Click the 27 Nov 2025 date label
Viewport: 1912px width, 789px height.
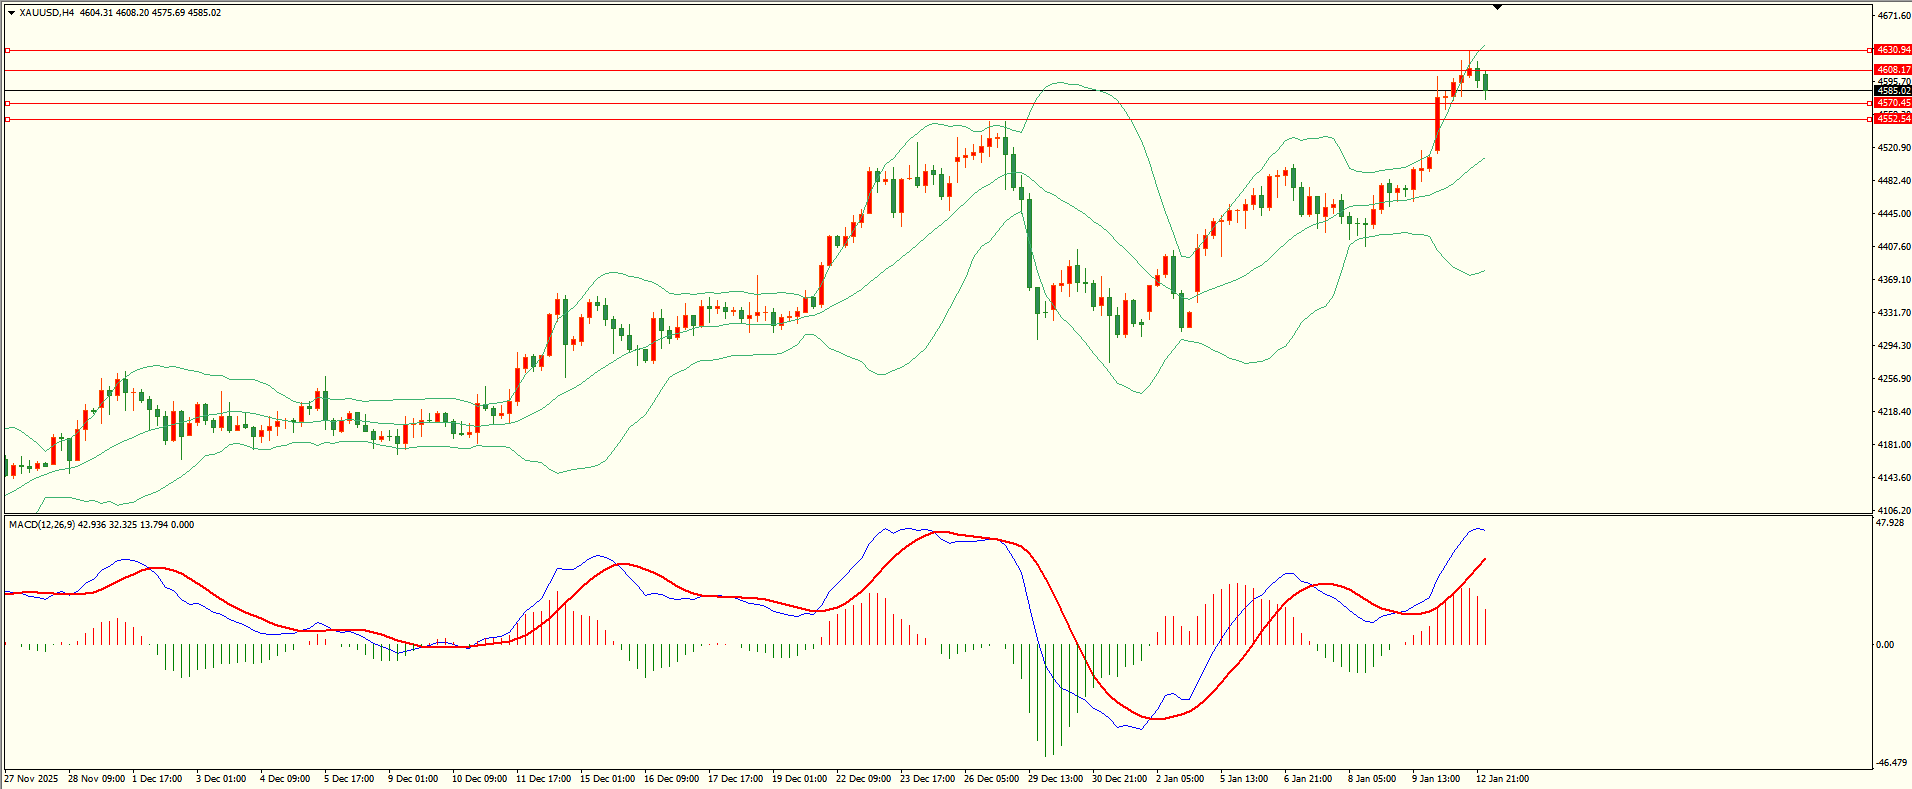coord(31,779)
